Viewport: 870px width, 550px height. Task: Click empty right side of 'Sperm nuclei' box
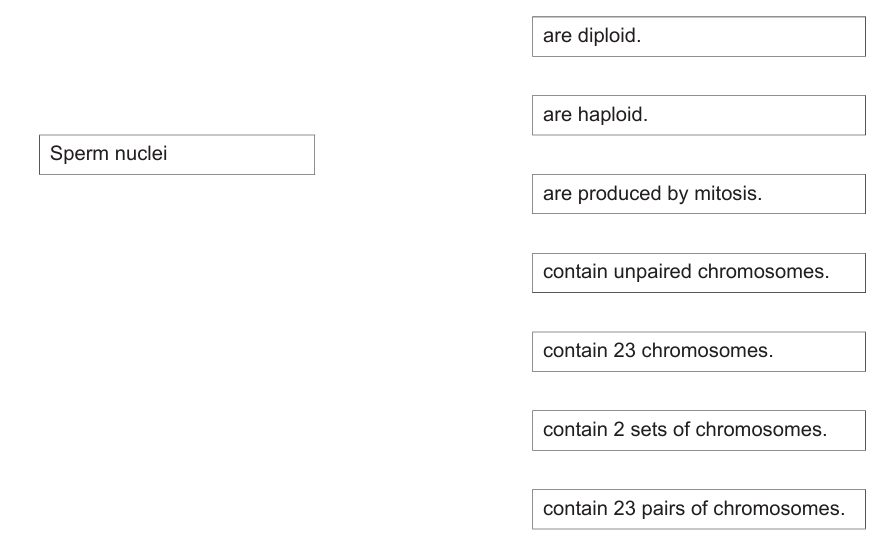click(260, 155)
